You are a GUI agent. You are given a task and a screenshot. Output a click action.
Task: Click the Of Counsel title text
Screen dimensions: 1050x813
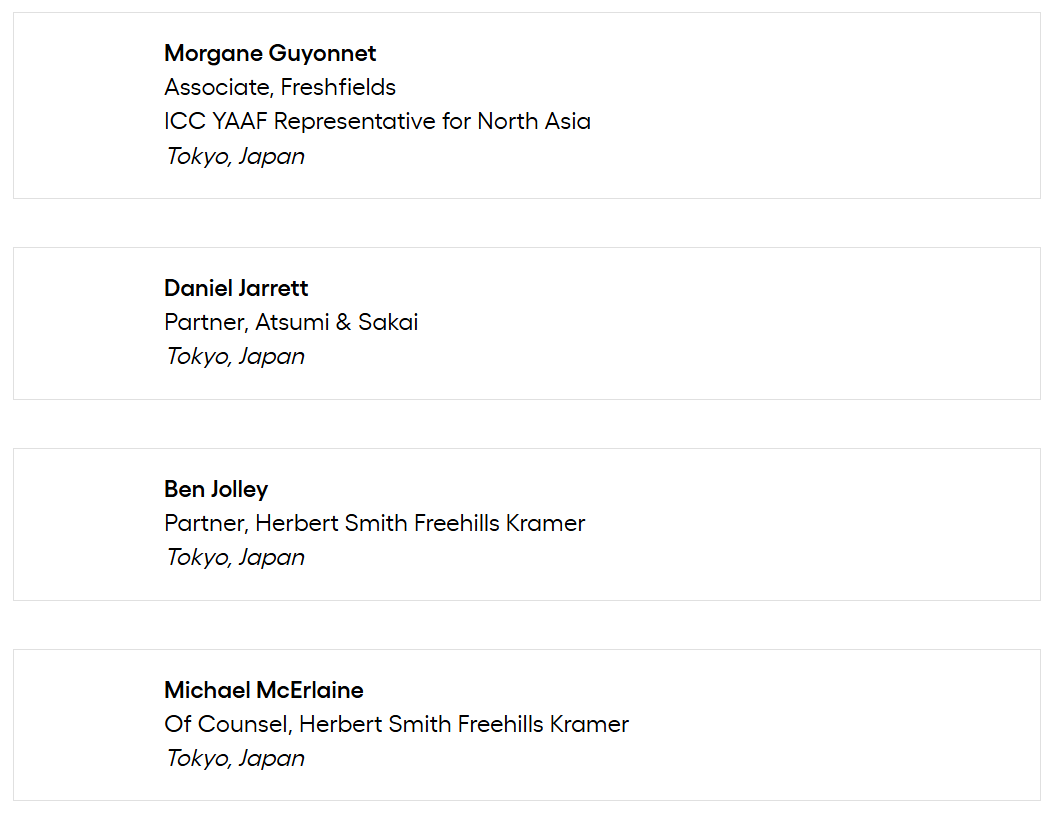click(x=226, y=724)
